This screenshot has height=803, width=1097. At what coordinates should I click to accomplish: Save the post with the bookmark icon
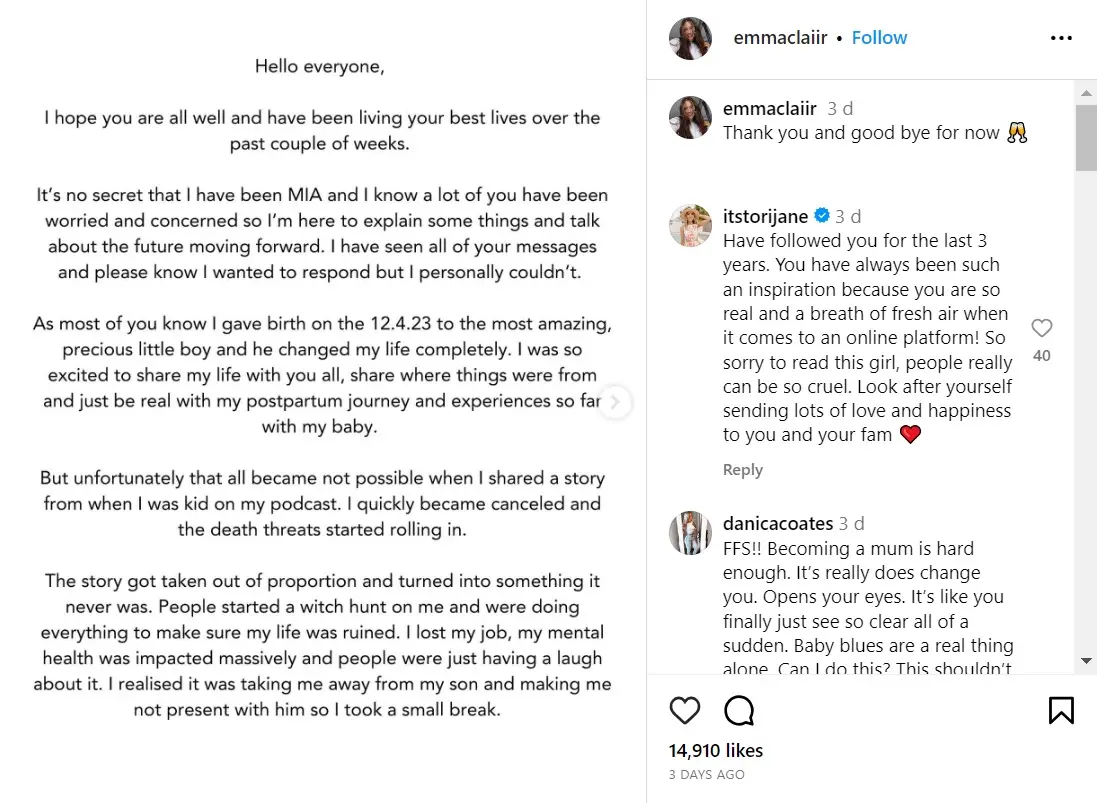[x=1063, y=710]
